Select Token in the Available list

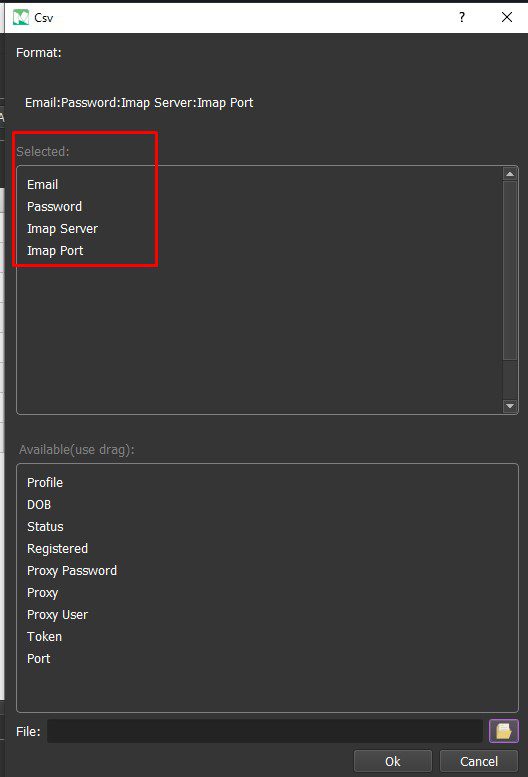(45, 636)
